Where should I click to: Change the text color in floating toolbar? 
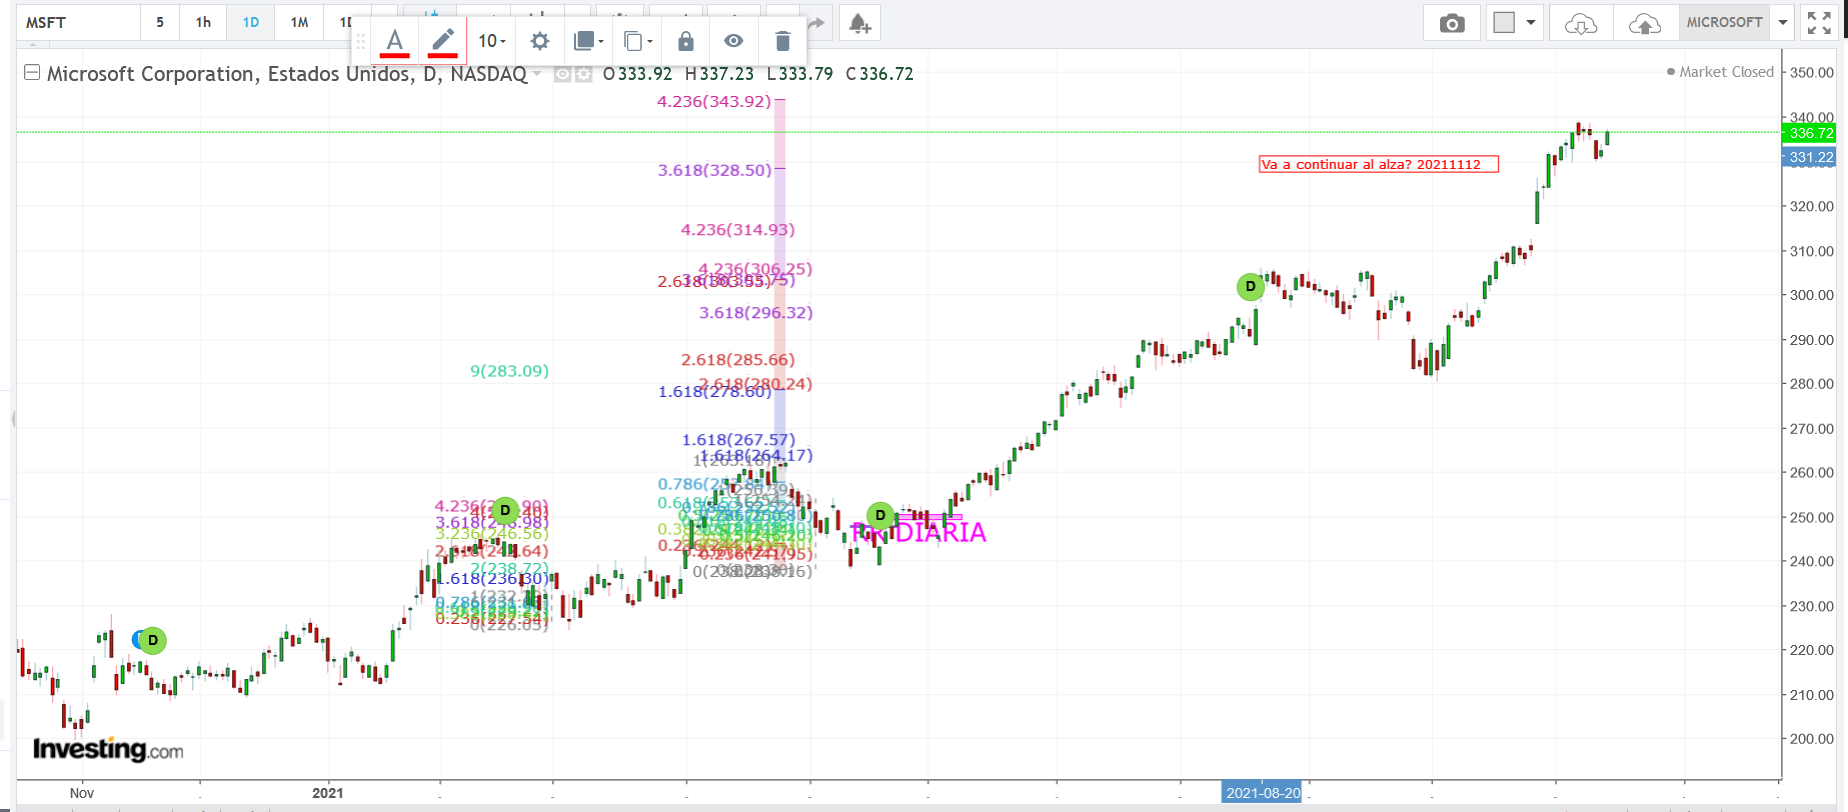395,41
